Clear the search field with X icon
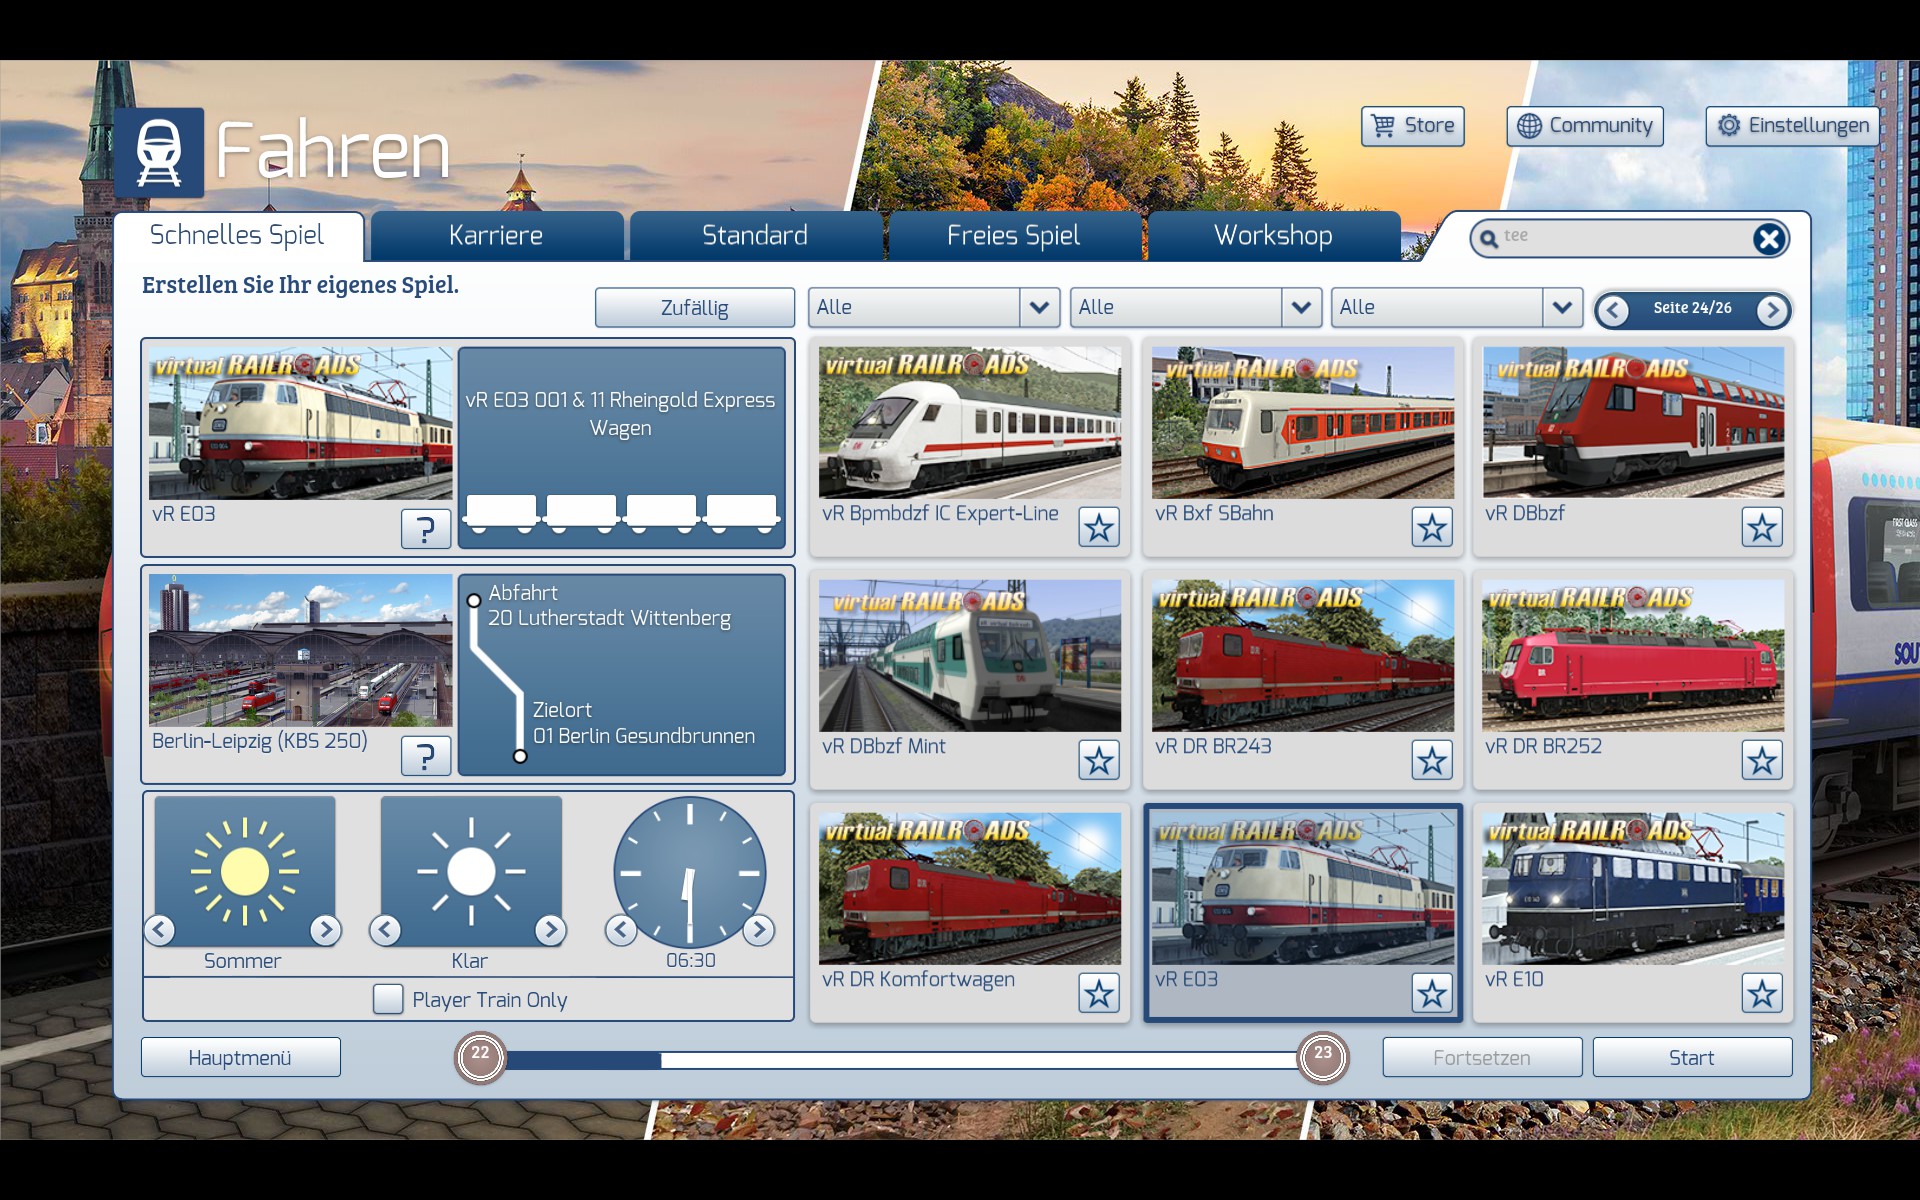Viewport: 1920px width, 1200px height. coord(1768,239)
